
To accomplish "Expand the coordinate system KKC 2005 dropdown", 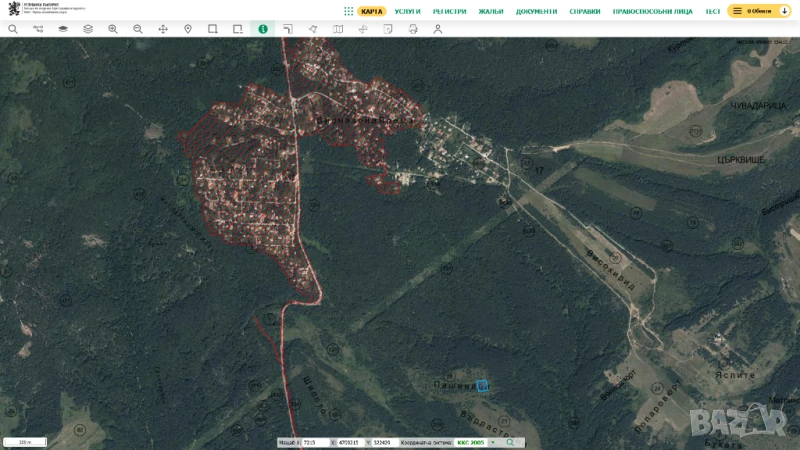I will [492, 442].
